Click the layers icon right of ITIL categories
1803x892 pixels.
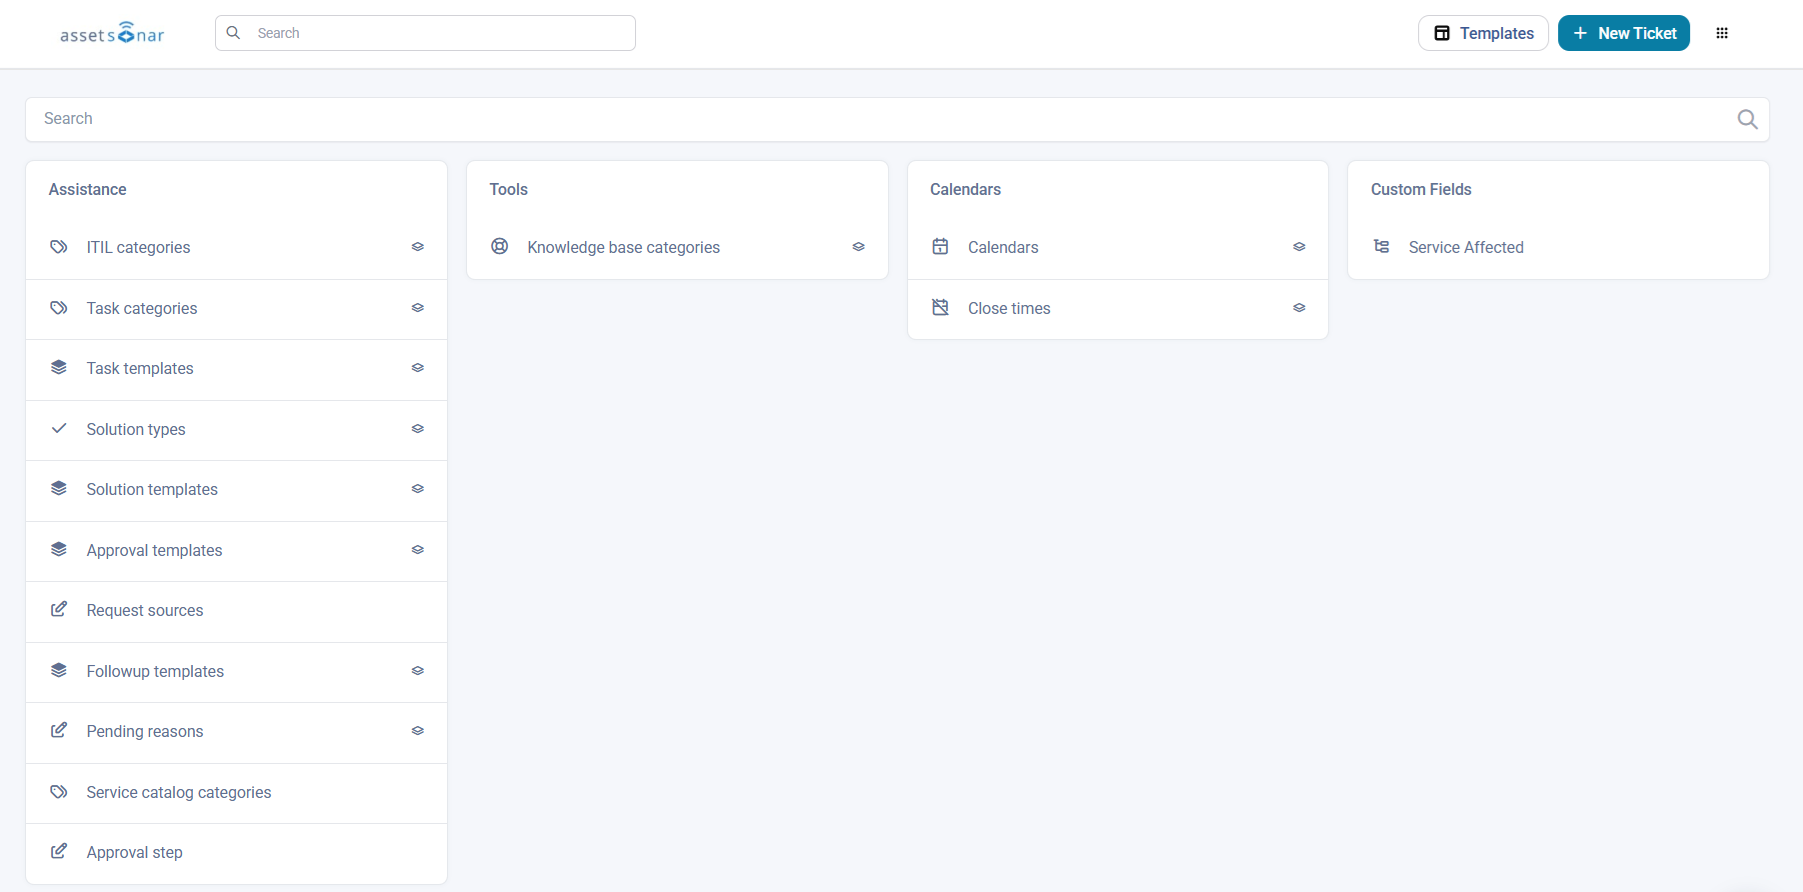click(418, 247)
